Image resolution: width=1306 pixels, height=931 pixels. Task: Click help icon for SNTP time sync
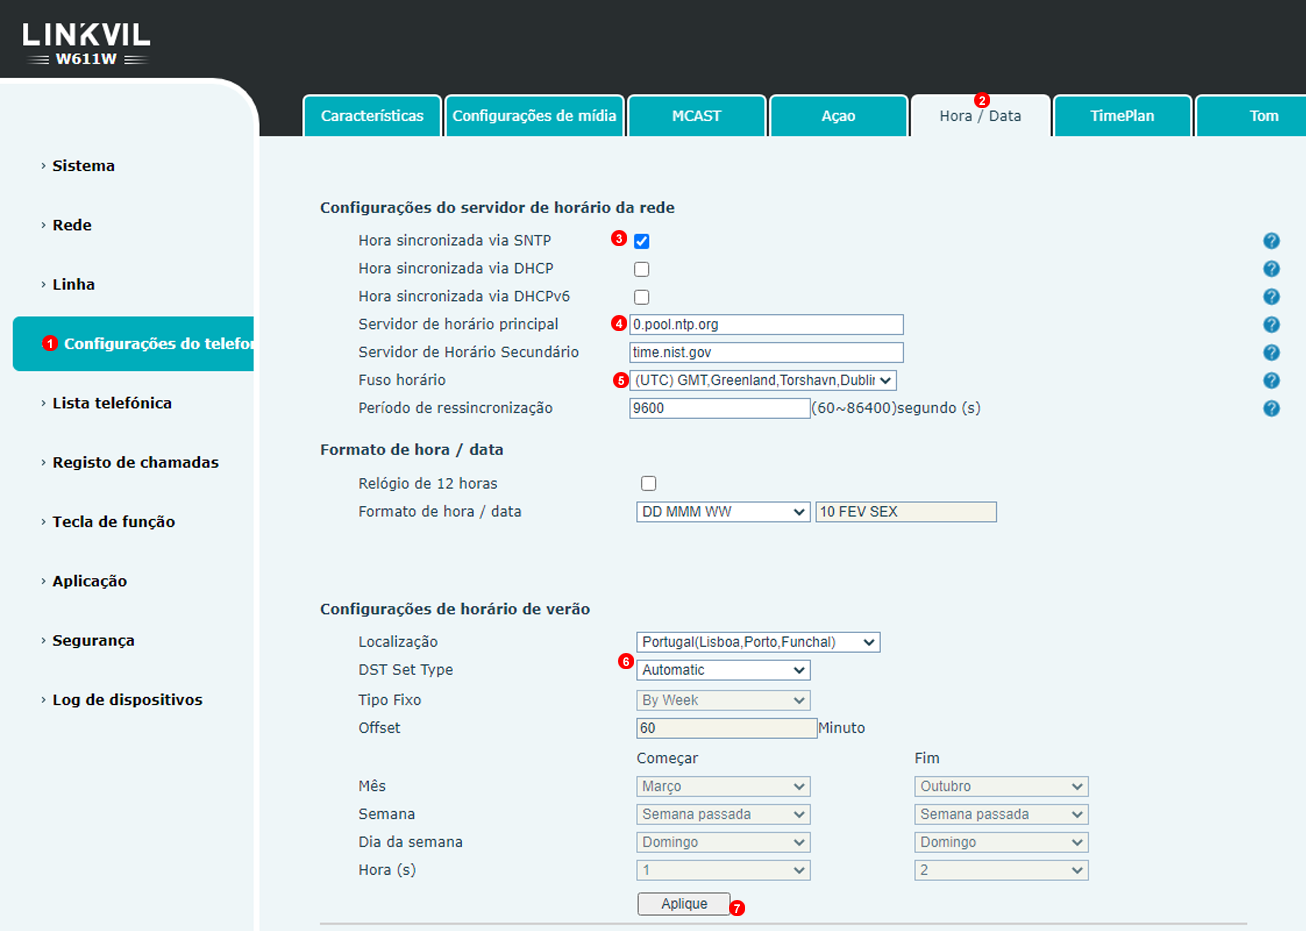coord(1271,241)
